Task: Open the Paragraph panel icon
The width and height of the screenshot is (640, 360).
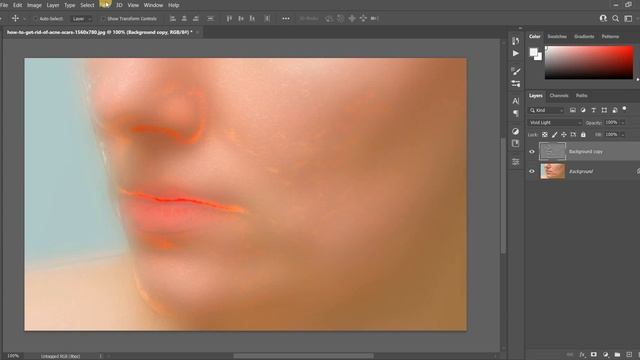Action: [x=516, y=113]
